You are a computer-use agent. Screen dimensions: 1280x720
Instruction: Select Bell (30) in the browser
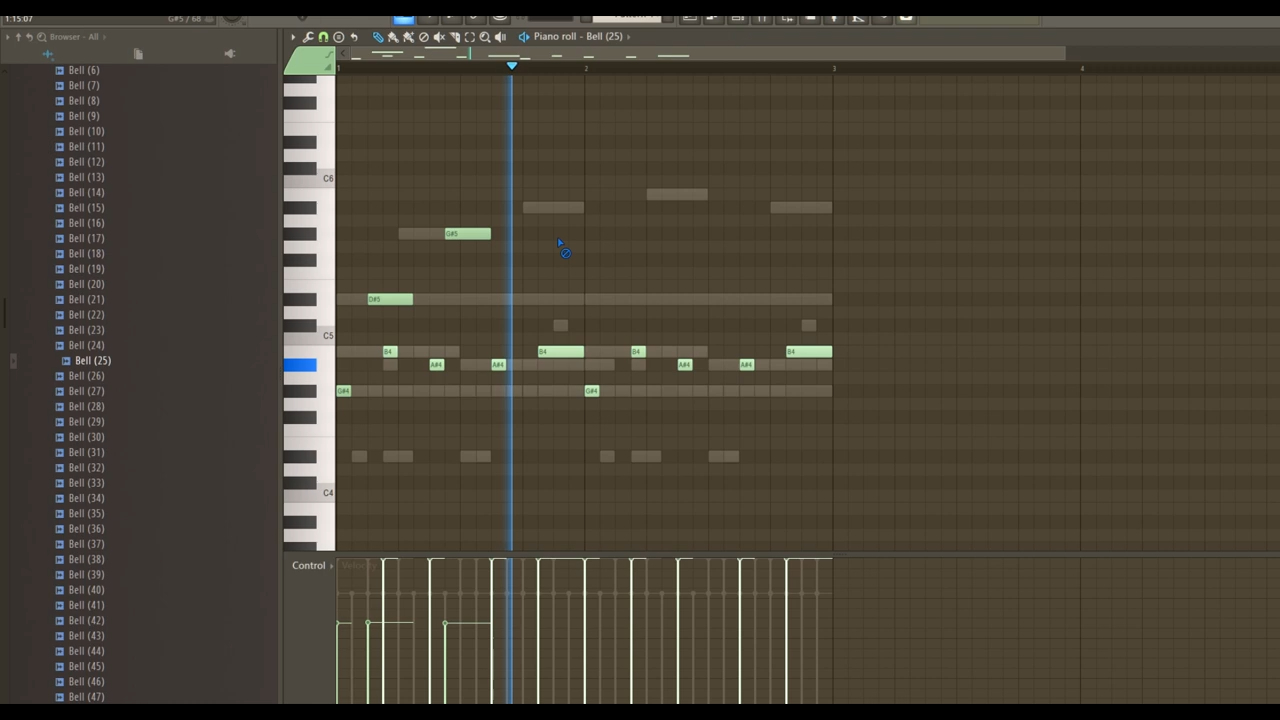tap(86, 437)
